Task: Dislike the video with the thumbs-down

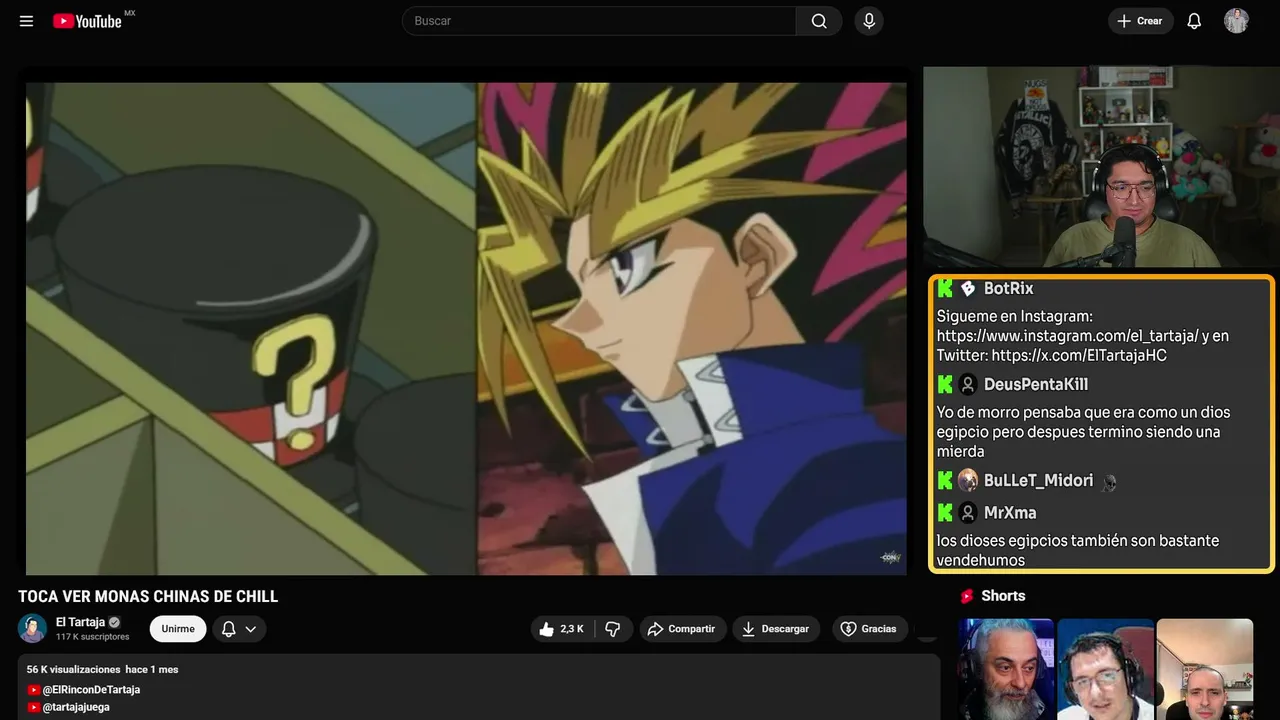Action: point(613,629)
